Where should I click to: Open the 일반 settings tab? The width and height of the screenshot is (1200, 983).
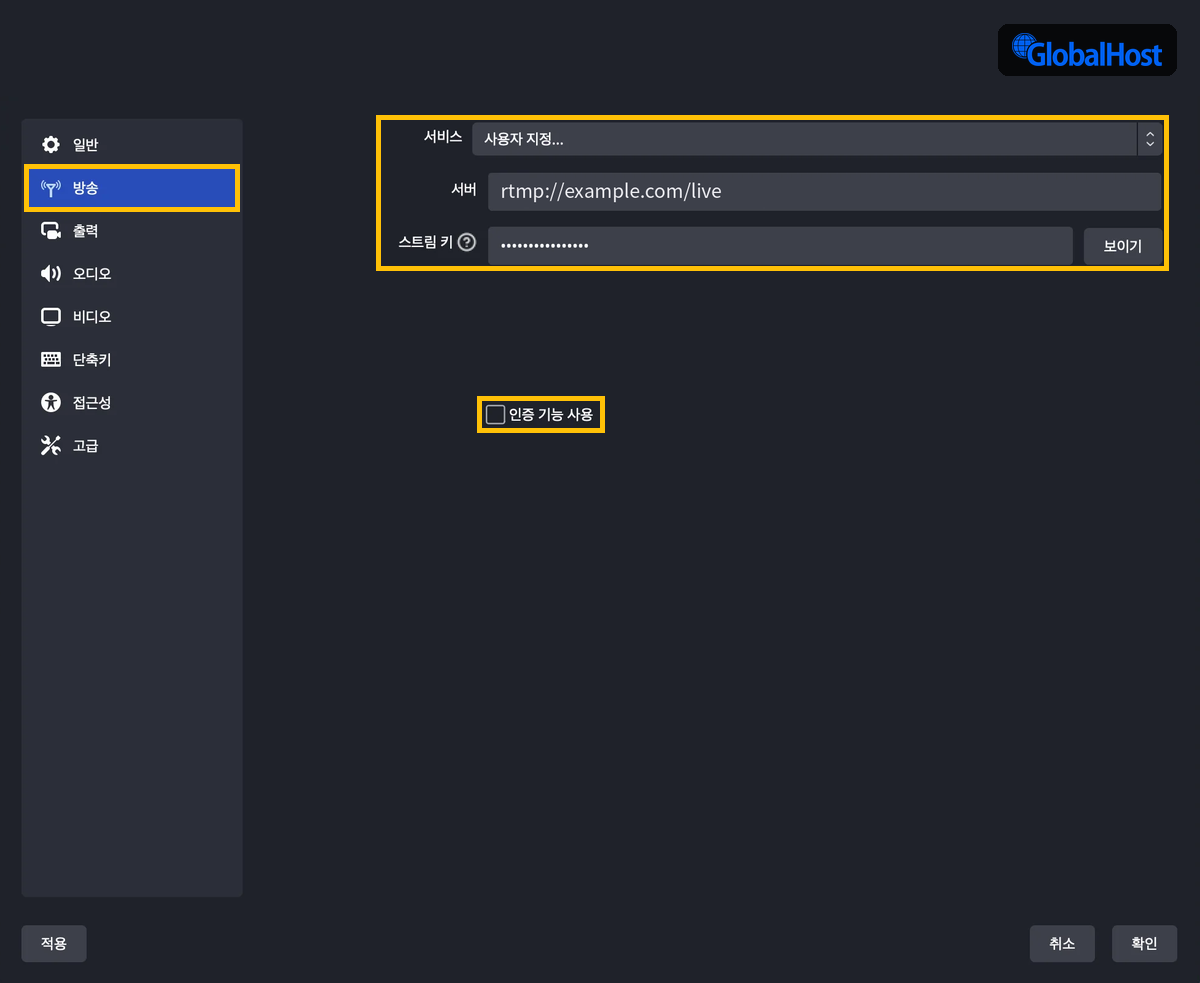point(132,145)
